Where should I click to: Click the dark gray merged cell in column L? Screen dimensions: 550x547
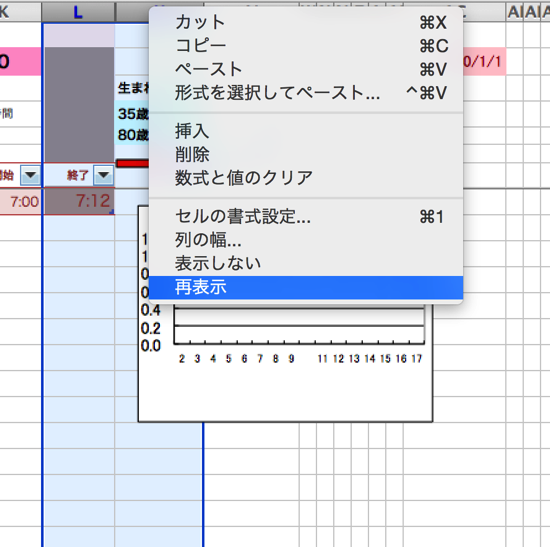[x=79, y=105]
